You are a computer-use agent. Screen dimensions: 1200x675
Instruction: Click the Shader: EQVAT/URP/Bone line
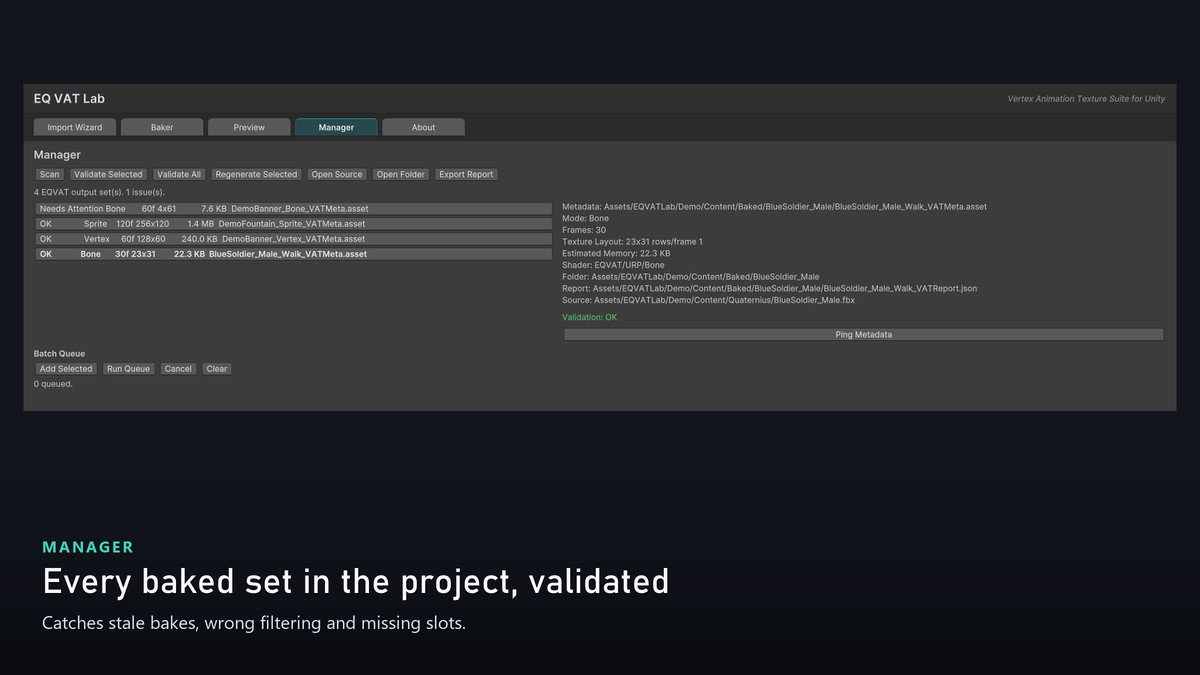[x=613, y=265]
